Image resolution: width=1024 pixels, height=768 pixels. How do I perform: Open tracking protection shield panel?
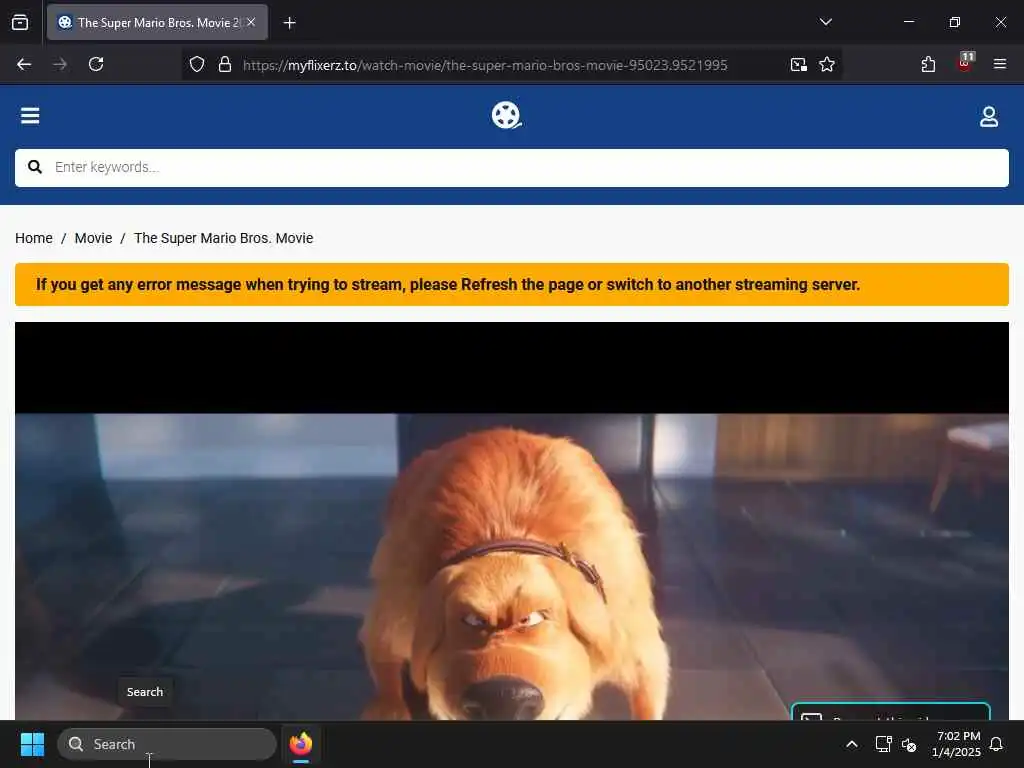(x=197, y=64)
